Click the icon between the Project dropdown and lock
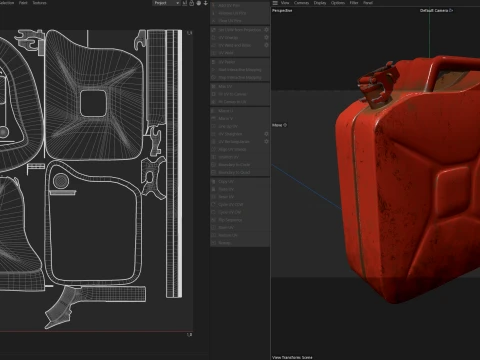 (185, 3)
